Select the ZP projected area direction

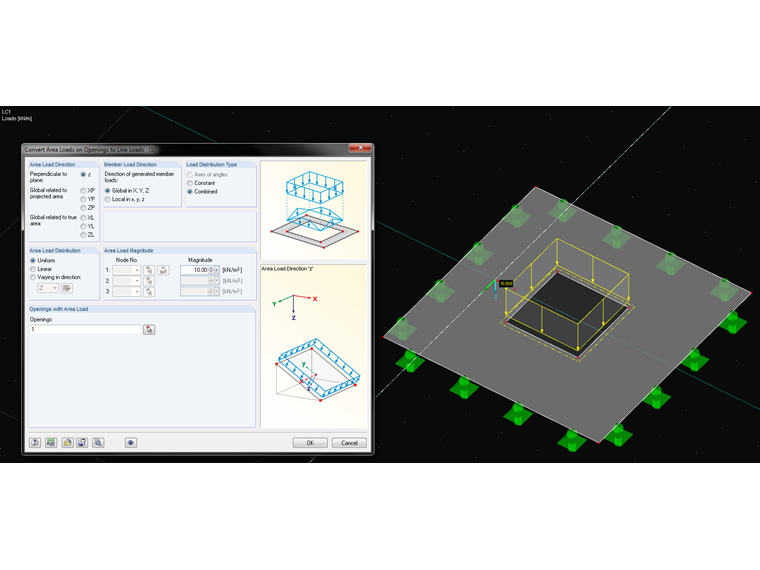(x=83, y=207)
